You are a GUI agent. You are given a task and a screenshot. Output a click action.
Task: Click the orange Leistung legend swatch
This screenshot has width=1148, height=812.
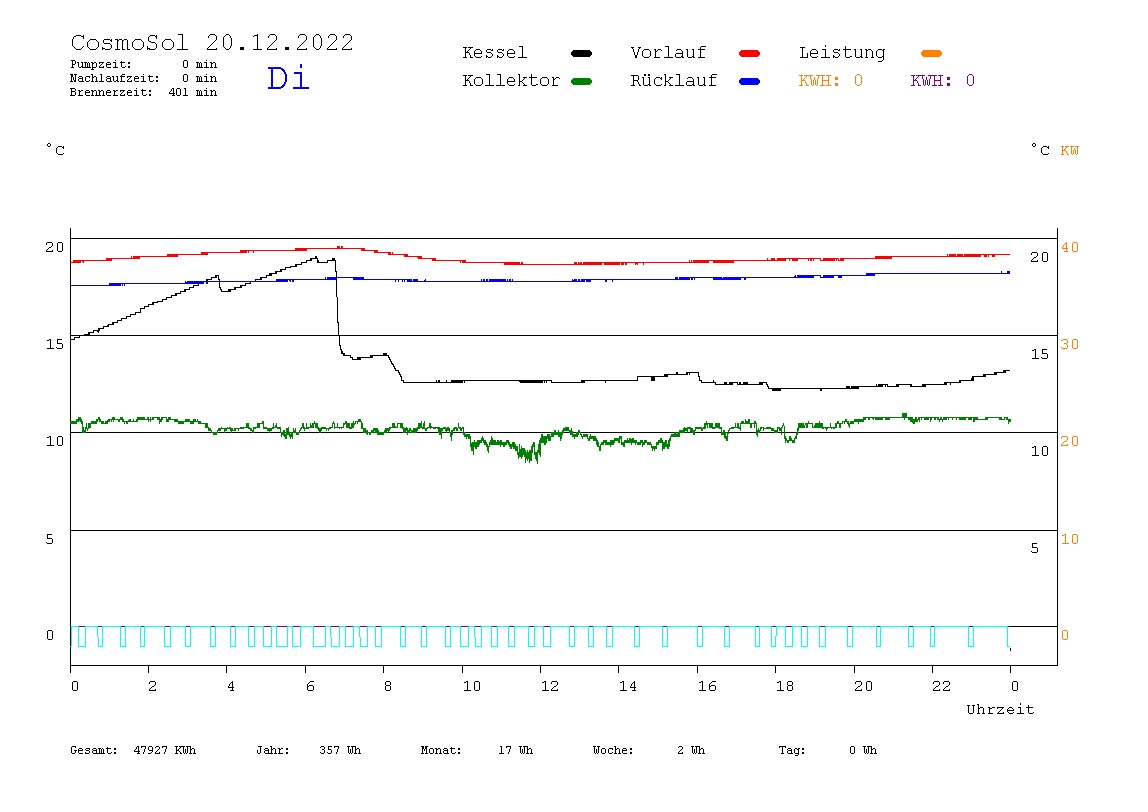click(x=931, y=53)
